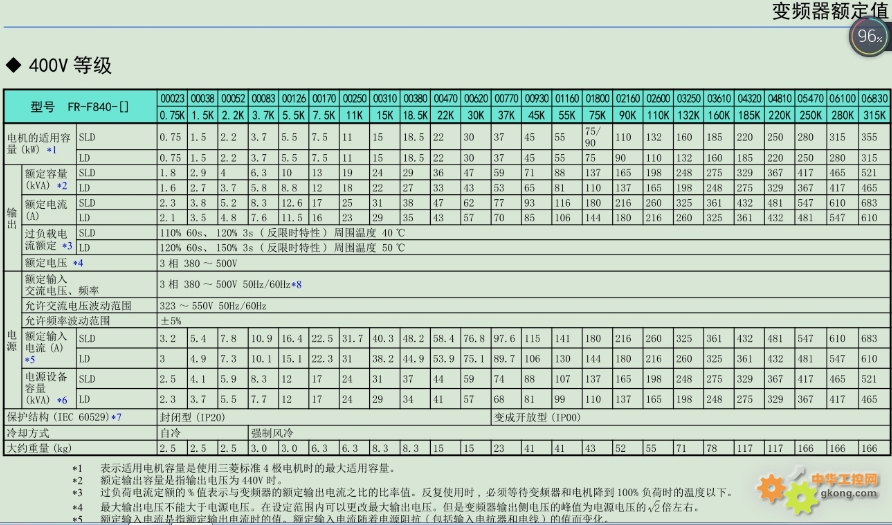Image resolution: width=892 pixels, height=525 pixels.
Task: Click the 89.7 LD input current cell
Action: coord(504,359)
